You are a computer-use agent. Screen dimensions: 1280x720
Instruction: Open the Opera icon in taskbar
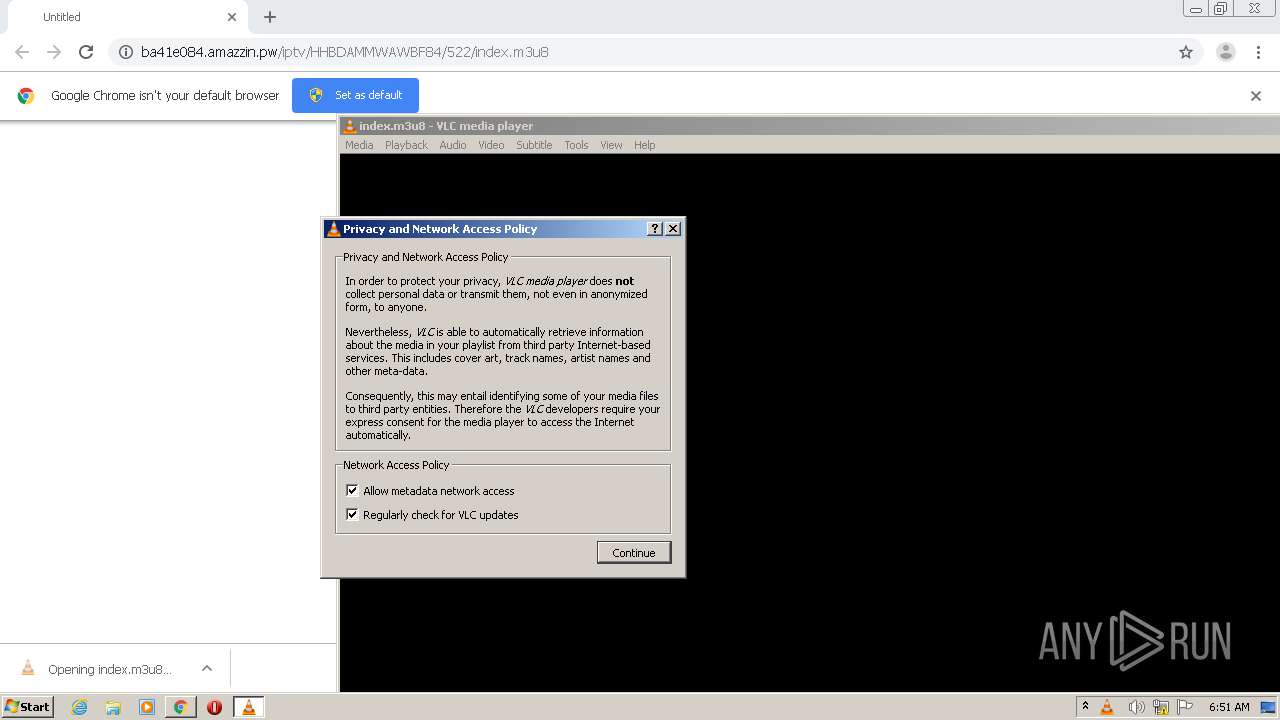214,707
